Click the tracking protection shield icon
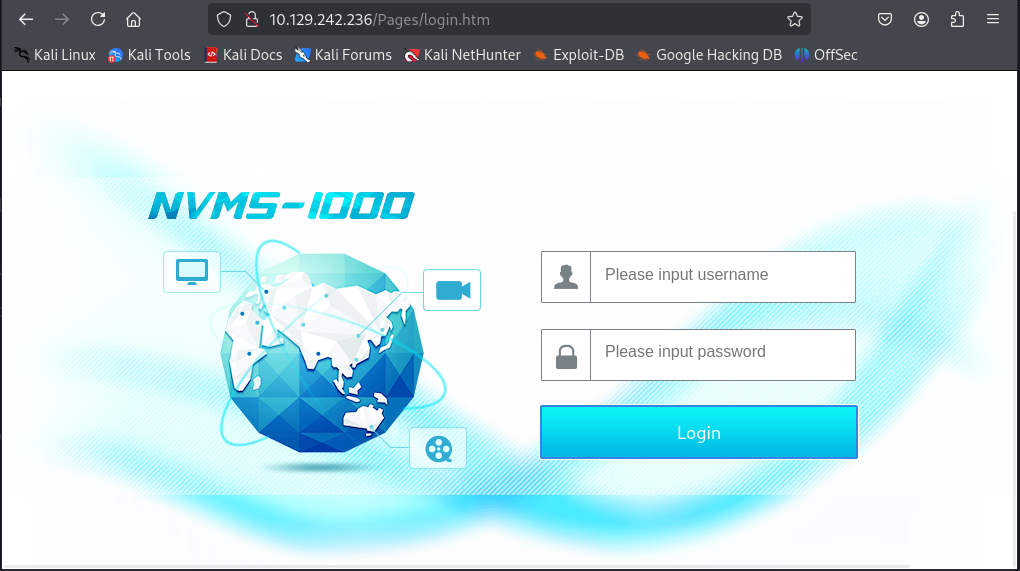This screenshot has width=1020, height=571. (x=224, y=20)
